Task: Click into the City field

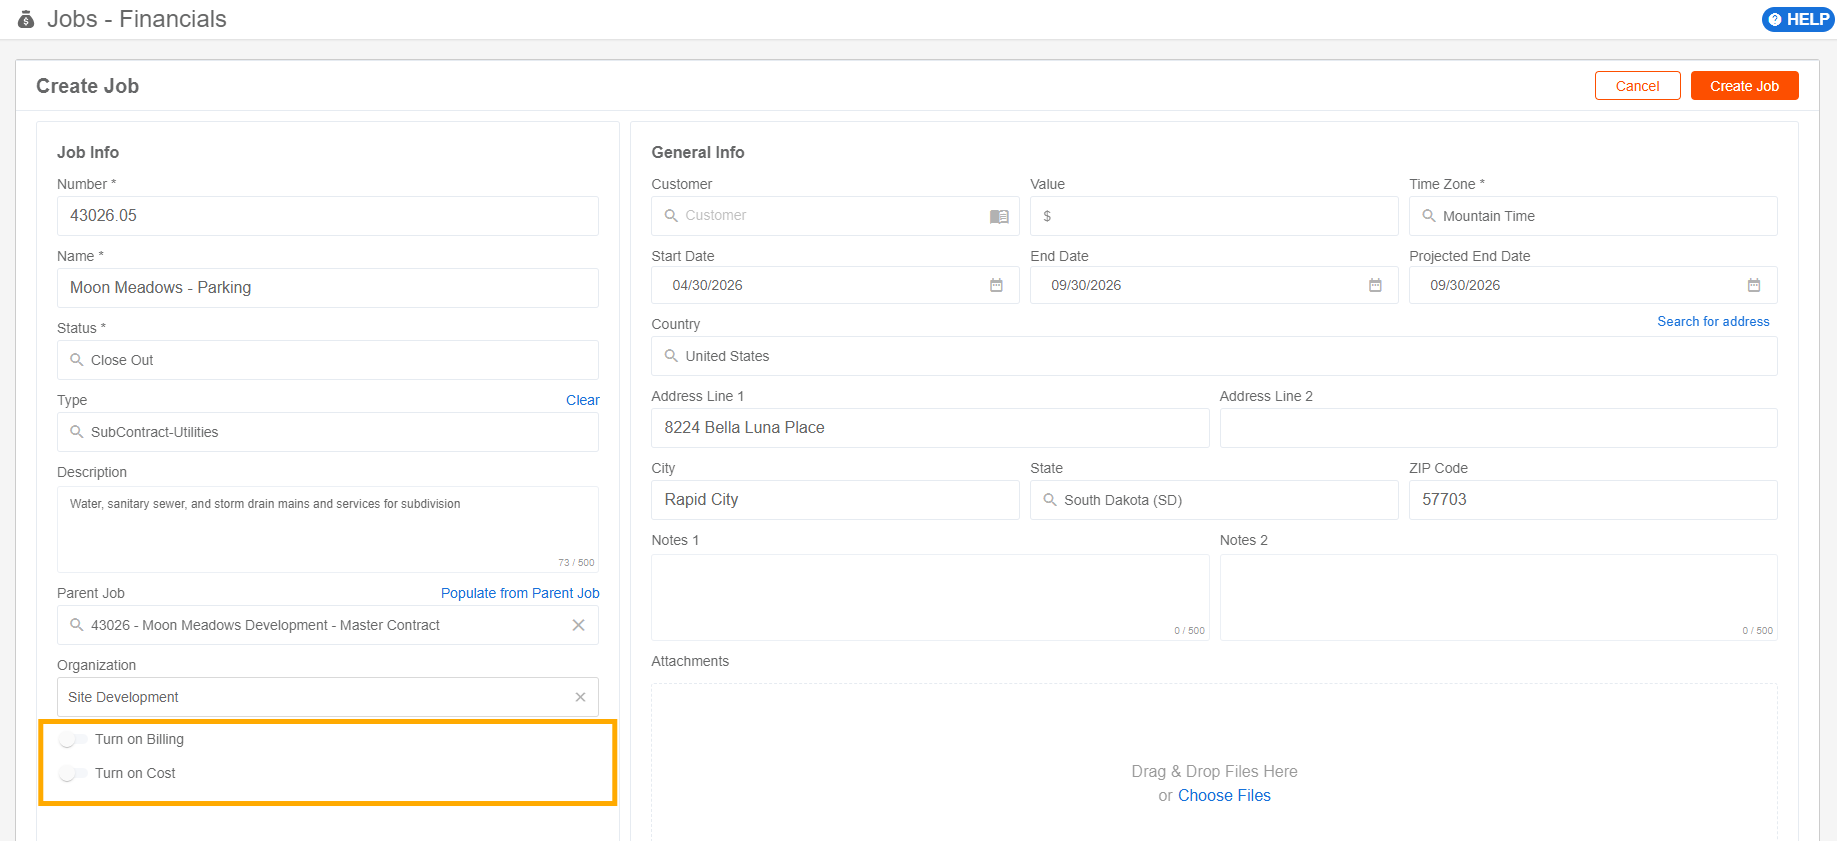Action: (835, 500)
